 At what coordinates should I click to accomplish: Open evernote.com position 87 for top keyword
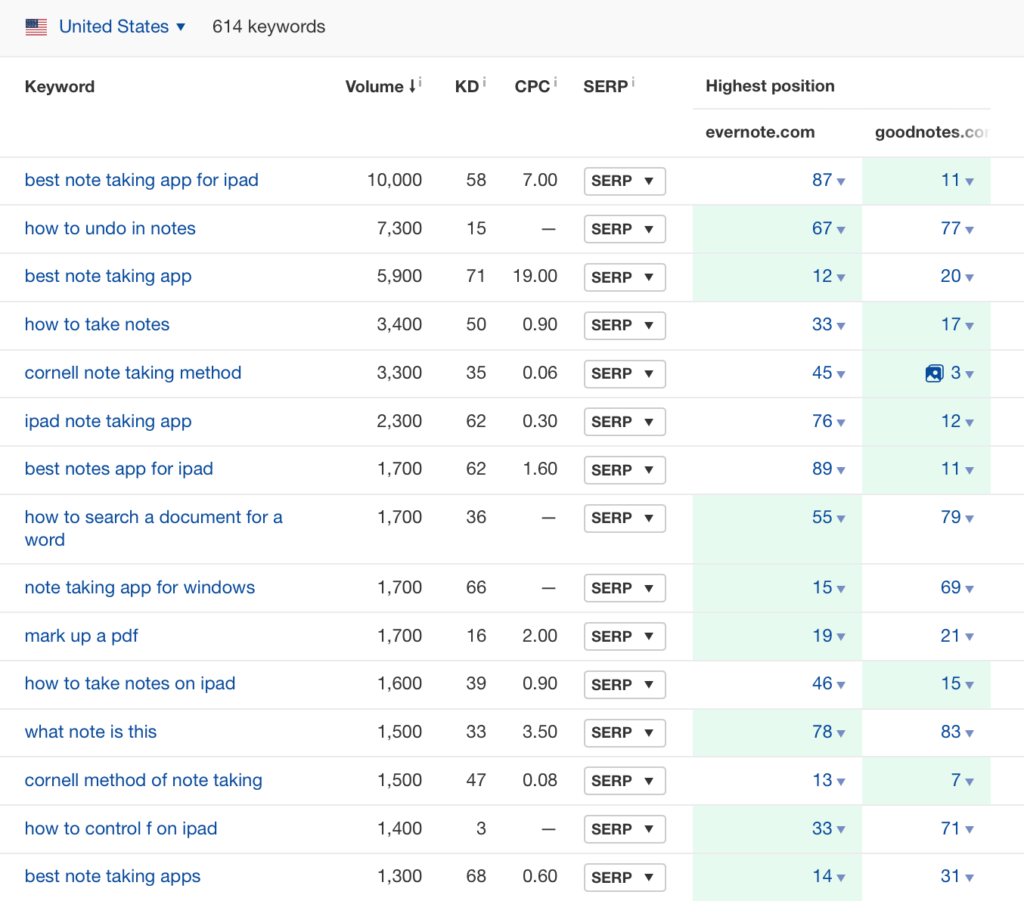[x=828, y=180]
